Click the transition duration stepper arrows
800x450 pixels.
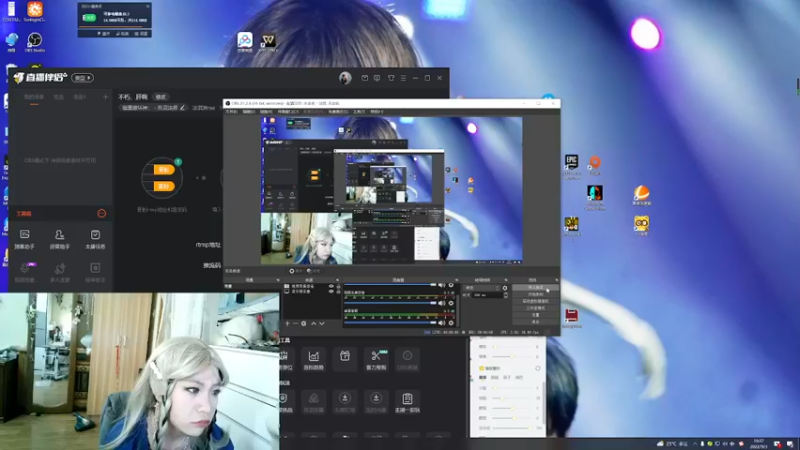click(x=505, y=295)
